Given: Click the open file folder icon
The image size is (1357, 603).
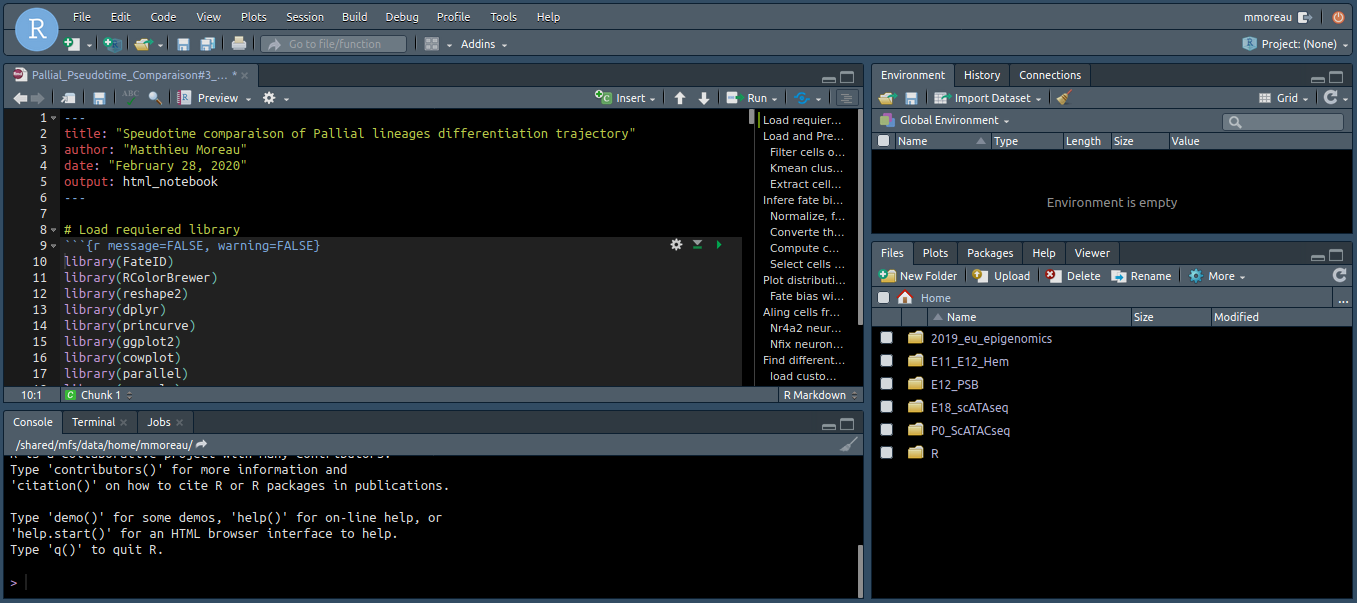Looking at the screenshot, I should coord(143,44).
